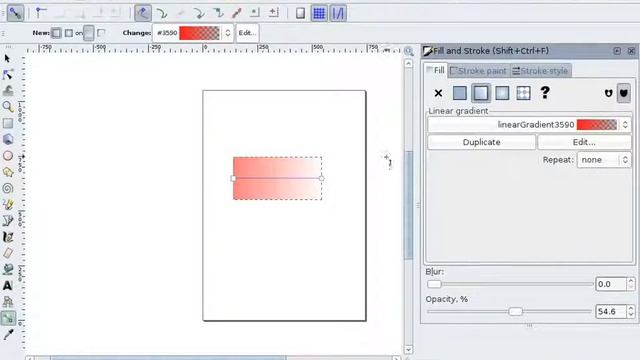Toggle snap to object centers

click(255, 13)
